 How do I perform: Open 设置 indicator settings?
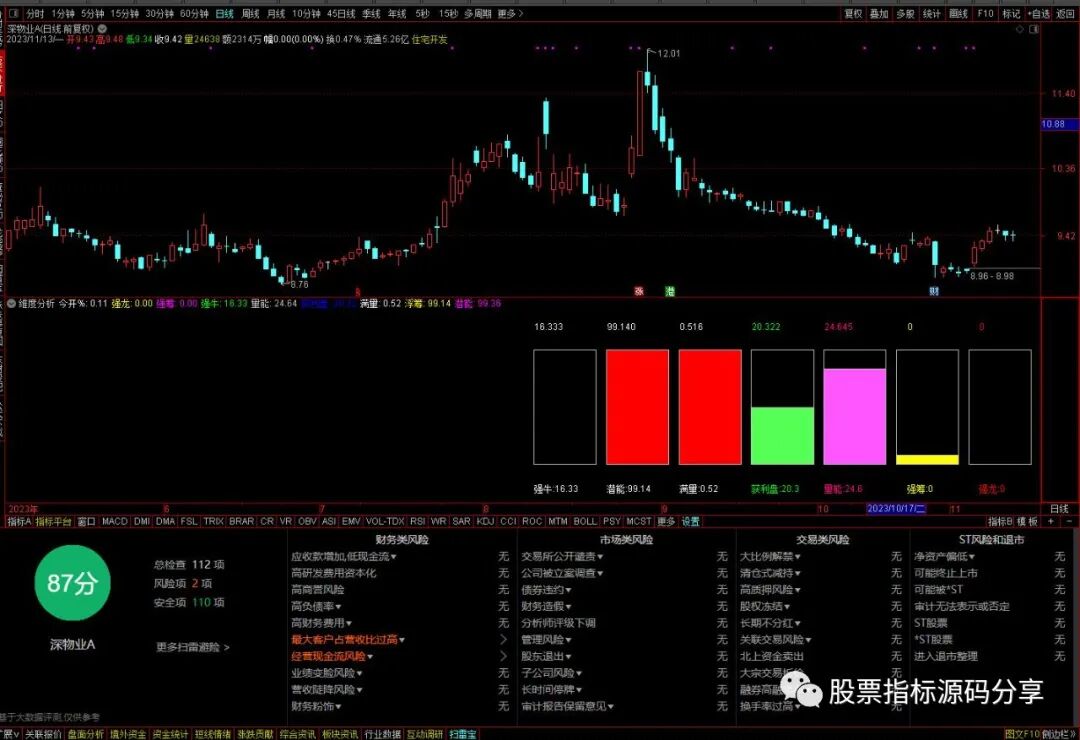point(691,522)
